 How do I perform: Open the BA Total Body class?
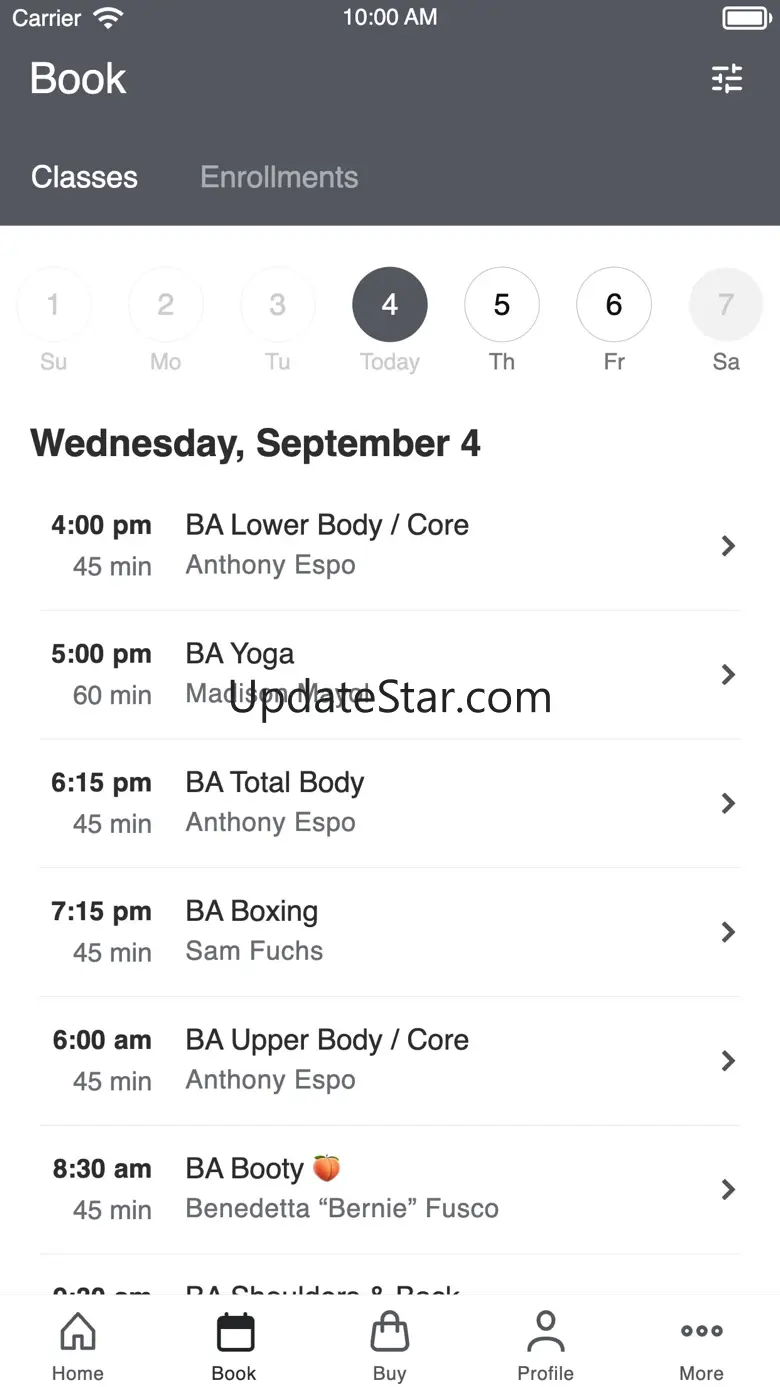click(390, 803)
